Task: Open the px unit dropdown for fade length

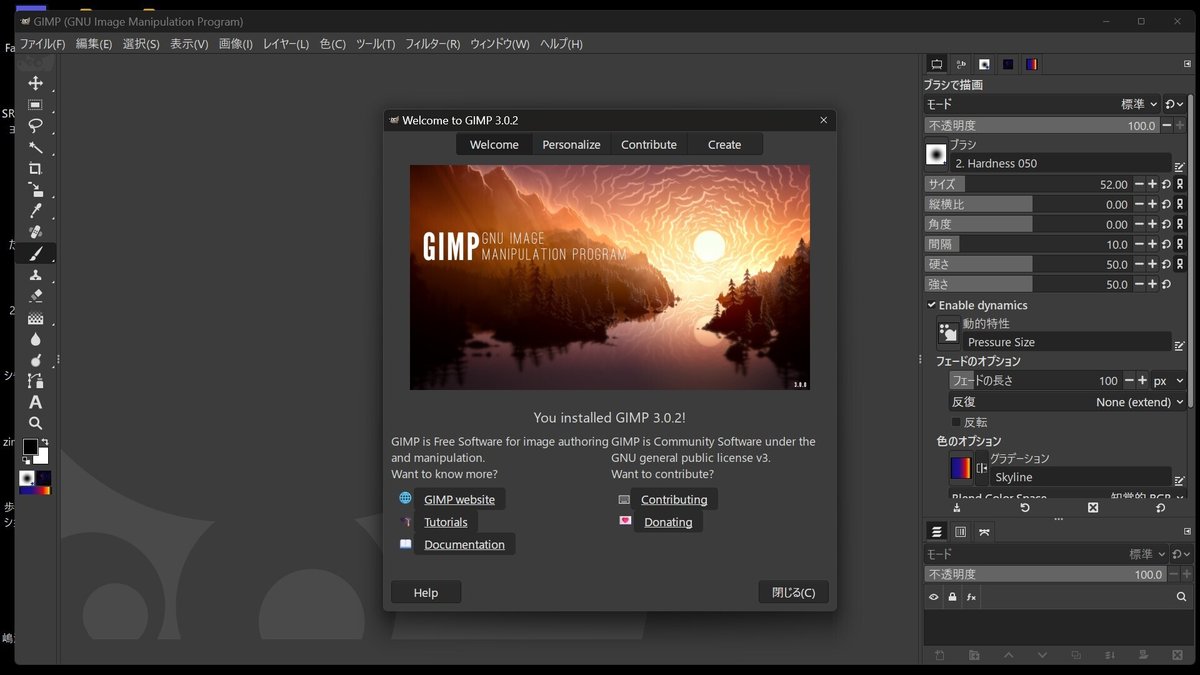Action: point(1170,380)
